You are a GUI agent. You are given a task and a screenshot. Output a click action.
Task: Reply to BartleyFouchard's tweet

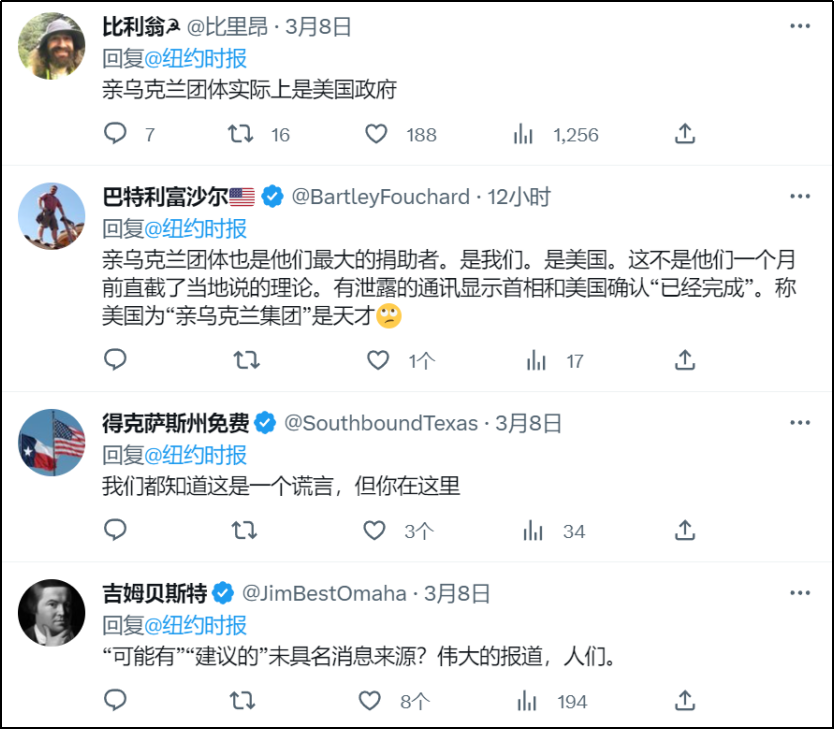pos(116,360)
